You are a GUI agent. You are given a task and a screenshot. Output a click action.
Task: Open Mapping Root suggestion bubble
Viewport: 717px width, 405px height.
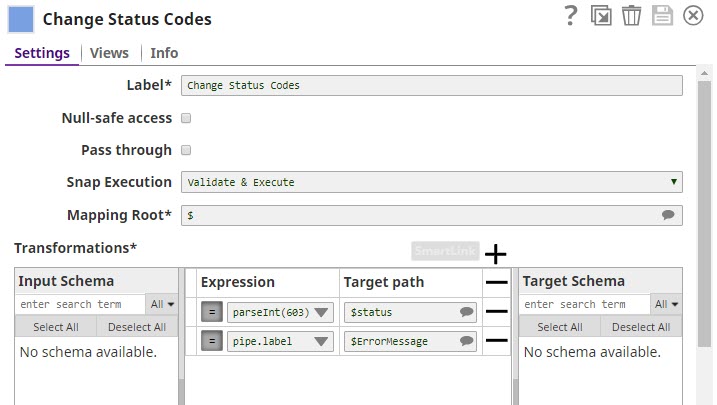pyautogui.click(x=668, y=215)
